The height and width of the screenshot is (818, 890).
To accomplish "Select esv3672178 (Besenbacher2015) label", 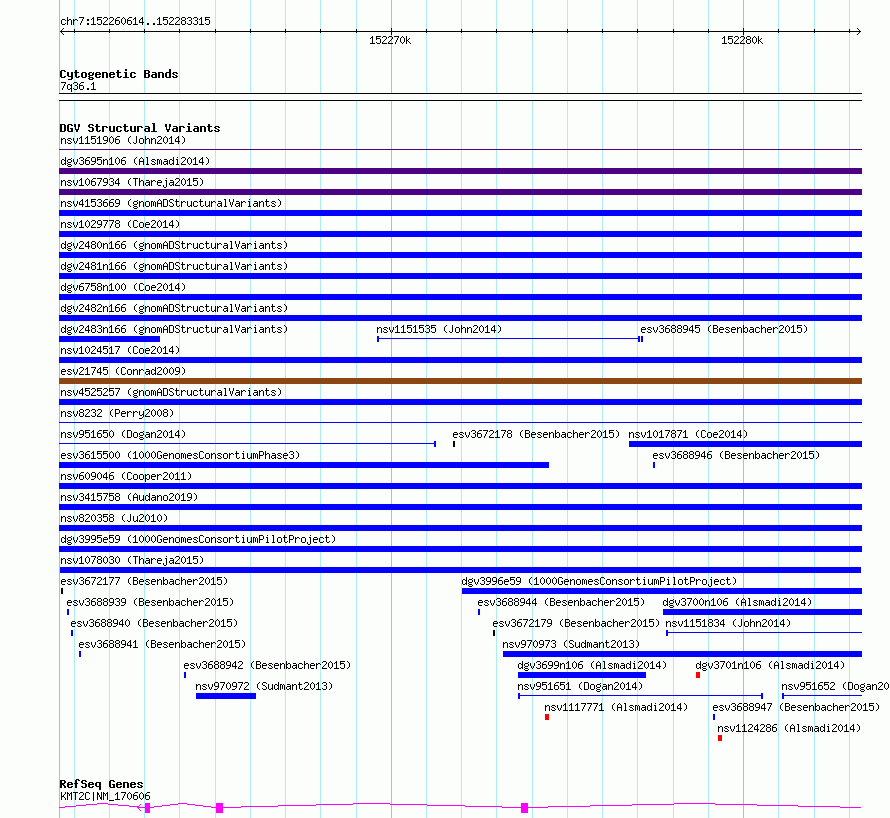I will pos(536,434).
